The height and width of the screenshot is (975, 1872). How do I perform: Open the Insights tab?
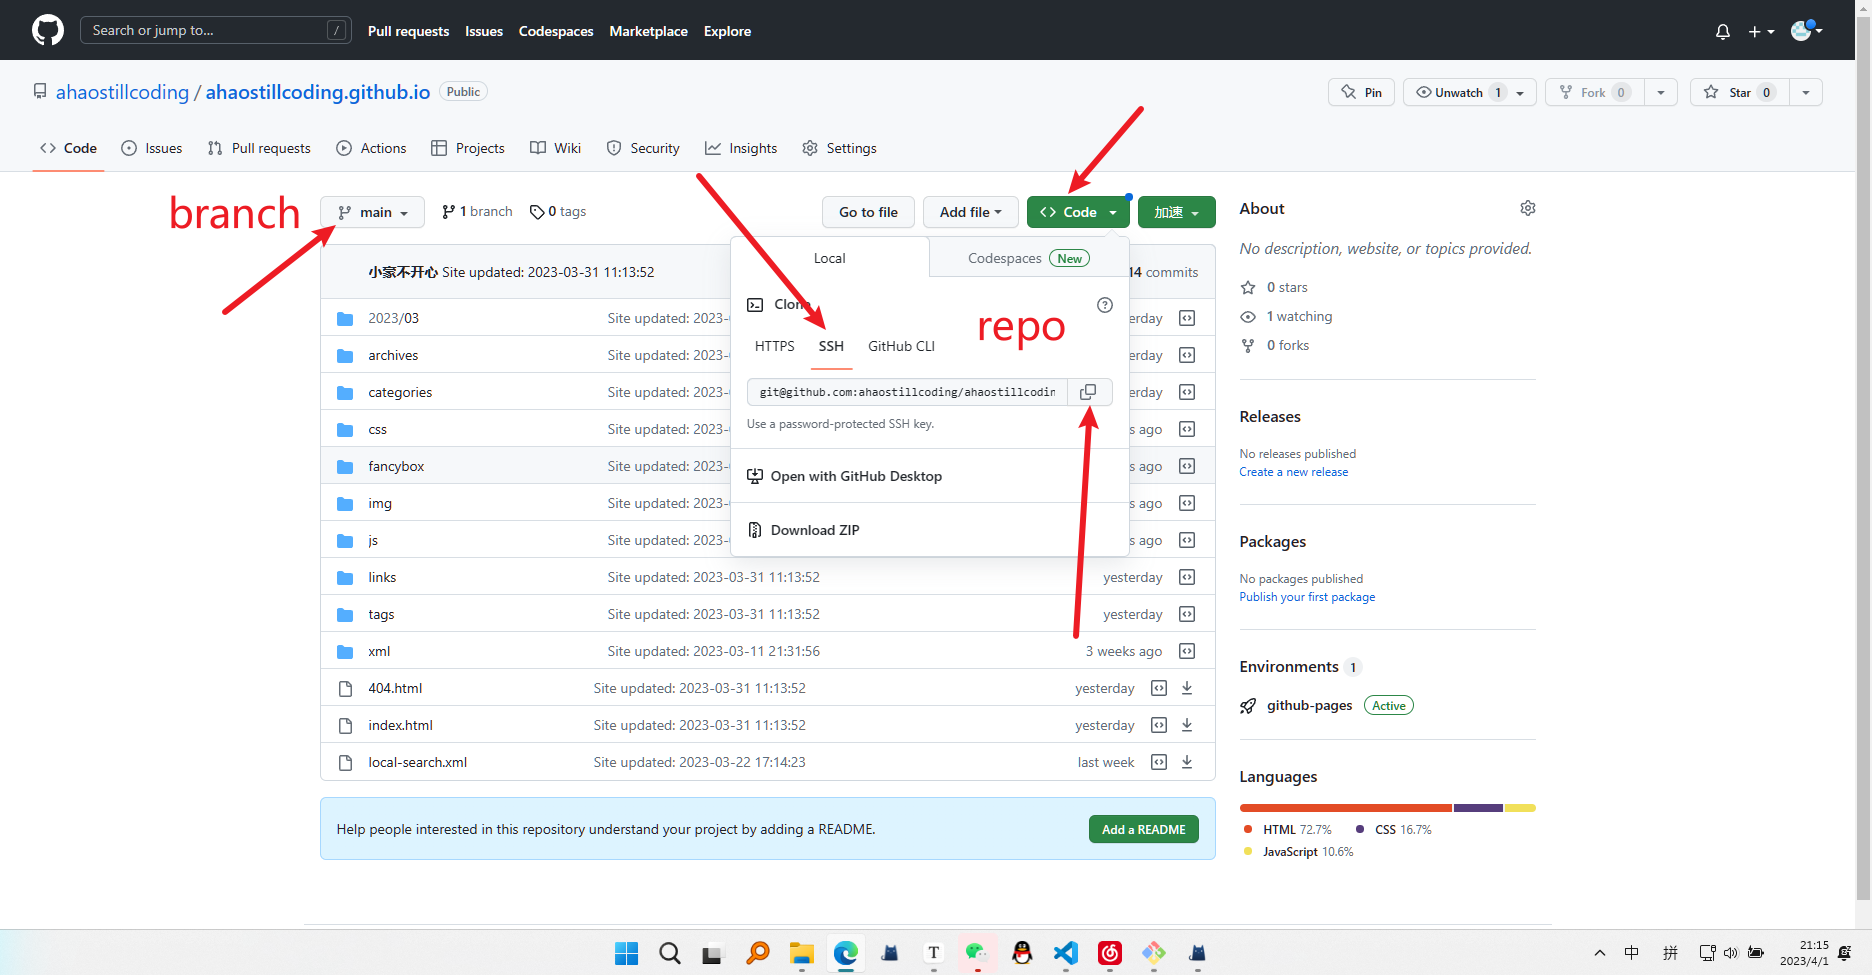pyautogui.click(x=741, y=148)
